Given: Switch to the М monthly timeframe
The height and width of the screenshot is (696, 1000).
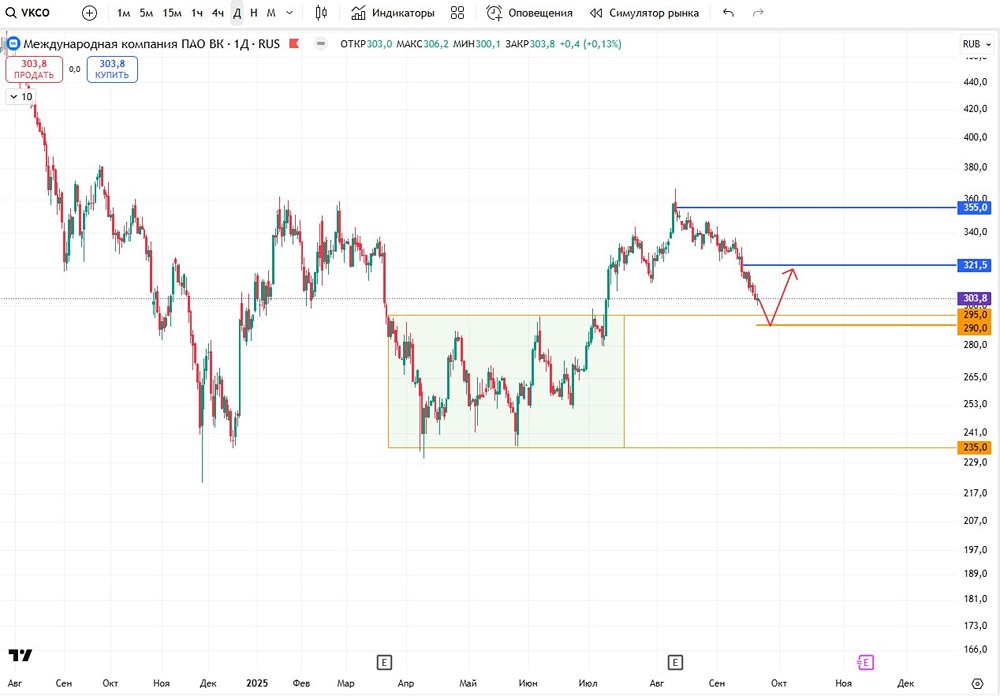Looking at the screenshot, I should point(270,13).
